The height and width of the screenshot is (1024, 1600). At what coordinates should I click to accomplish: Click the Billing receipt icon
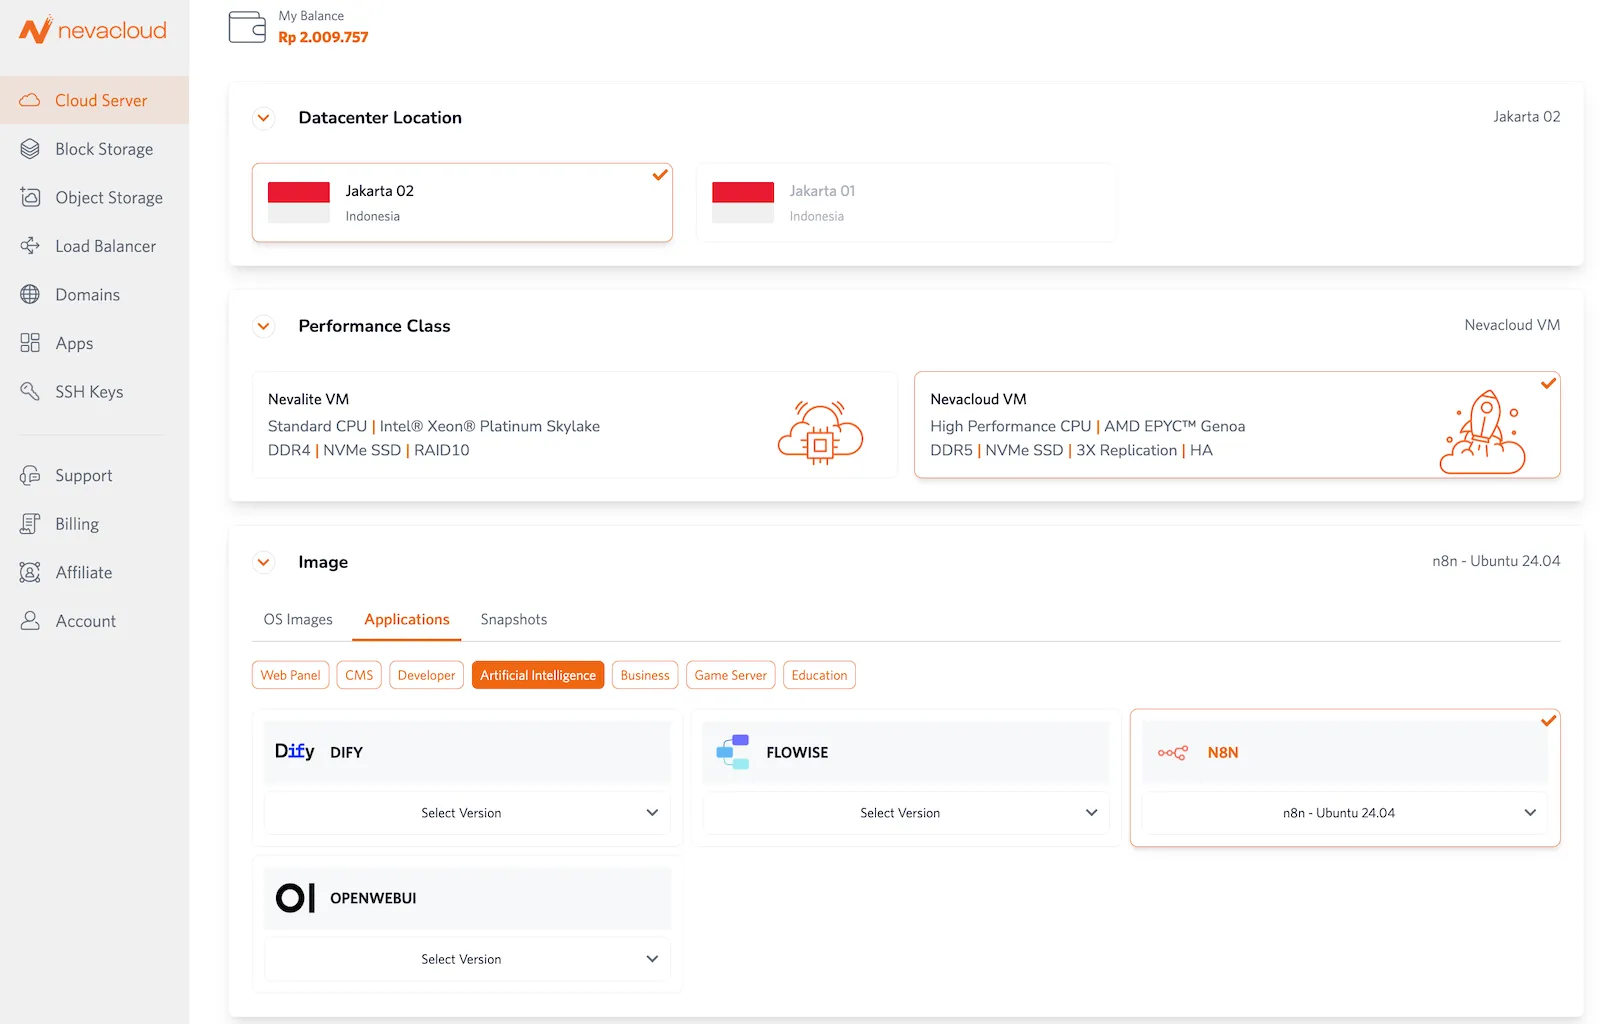tap(30, 524)
